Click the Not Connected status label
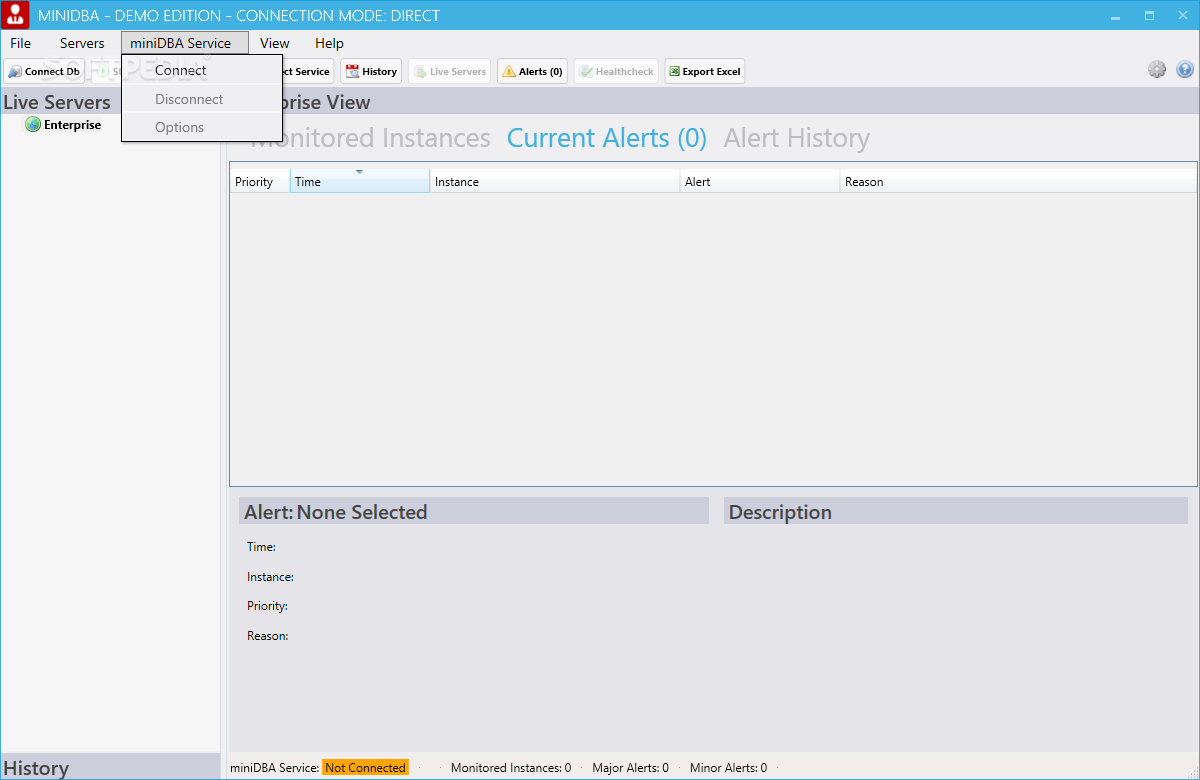This screenshot has width=1200, height=780. point(365,768)
